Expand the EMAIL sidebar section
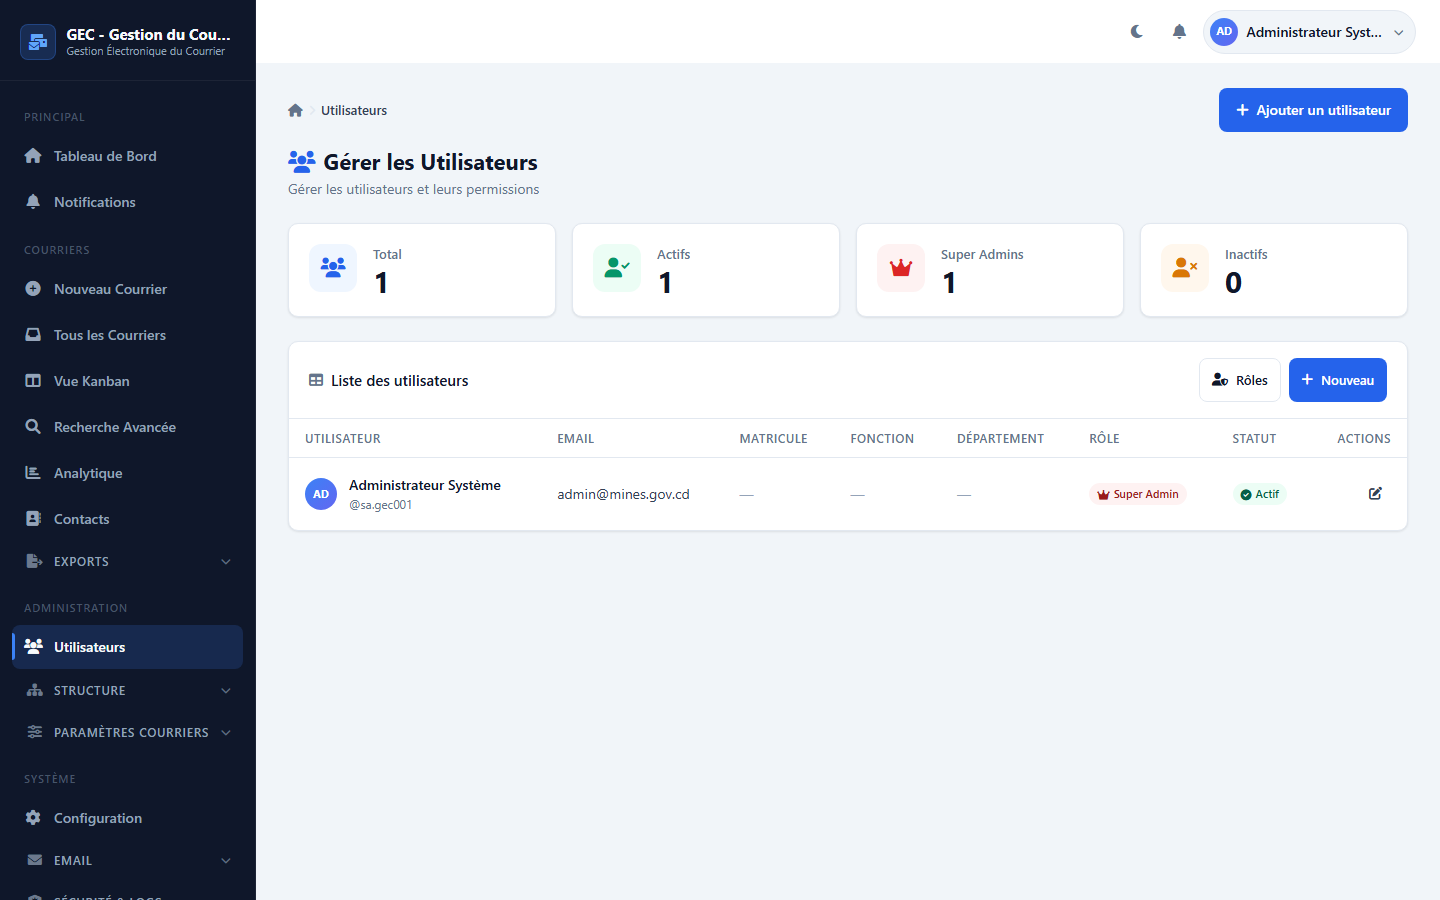The height and width of the screenshot is (900, 1440). (128, 861)
